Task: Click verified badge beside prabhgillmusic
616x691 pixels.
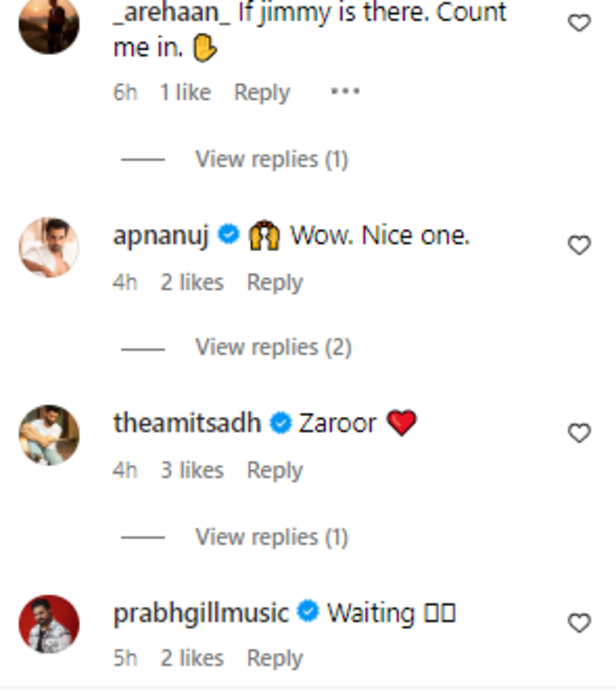Action: 309,612
